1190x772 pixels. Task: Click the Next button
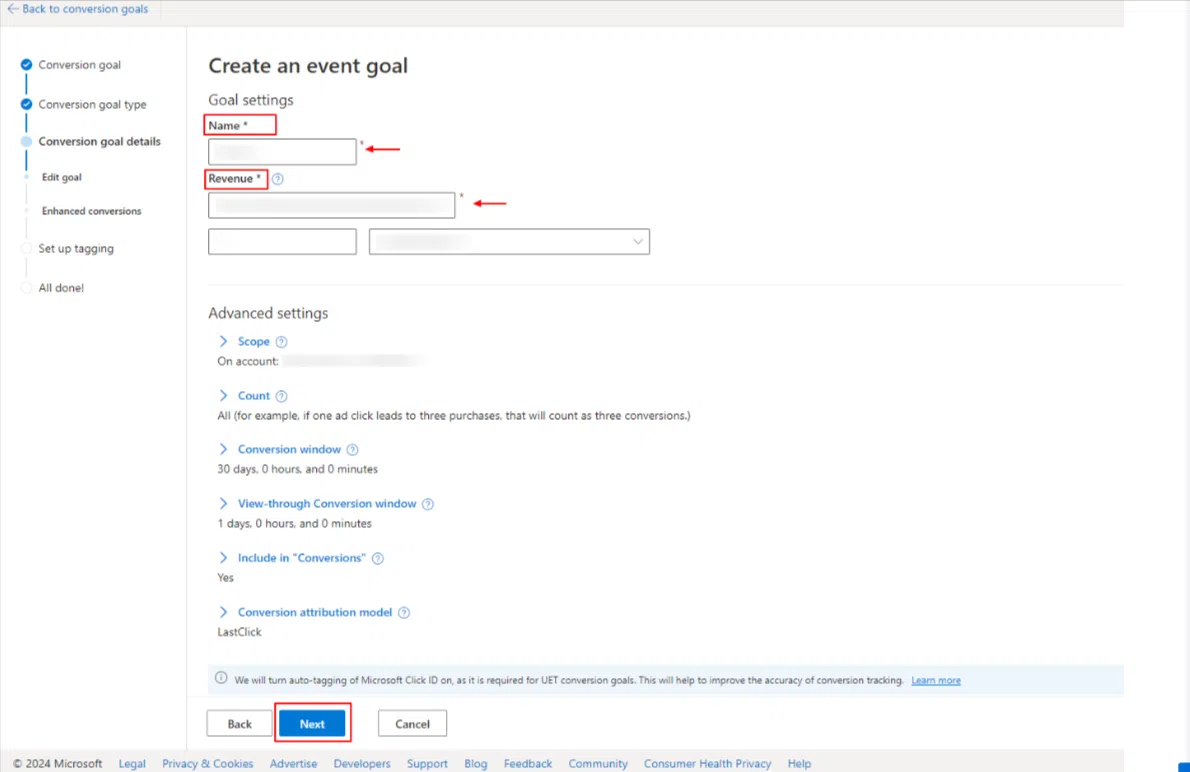point(313,723)
